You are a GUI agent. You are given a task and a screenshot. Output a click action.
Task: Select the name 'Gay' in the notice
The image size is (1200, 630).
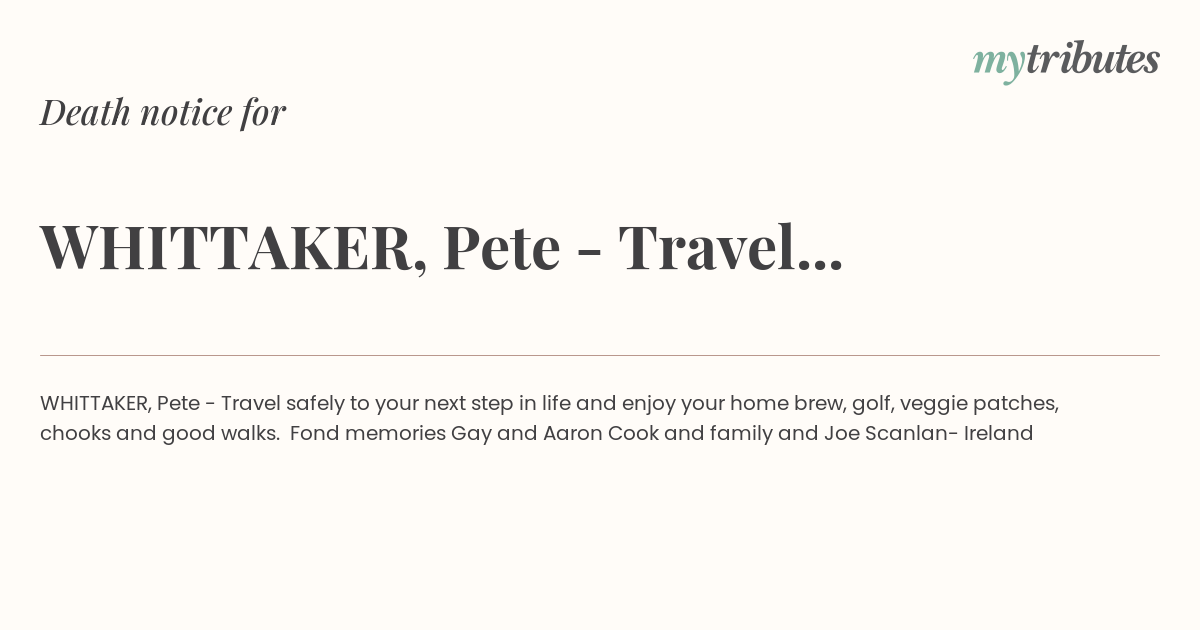(x=472, y=434)
